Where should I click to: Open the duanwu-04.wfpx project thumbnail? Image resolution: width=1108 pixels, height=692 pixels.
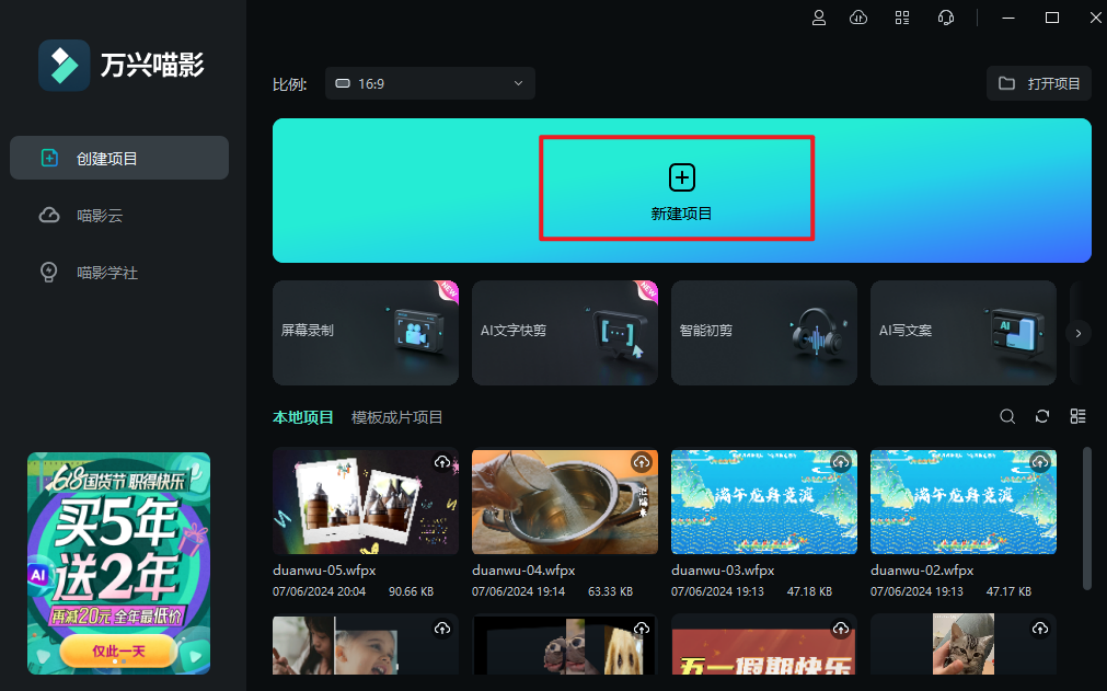tap(564, 501)
